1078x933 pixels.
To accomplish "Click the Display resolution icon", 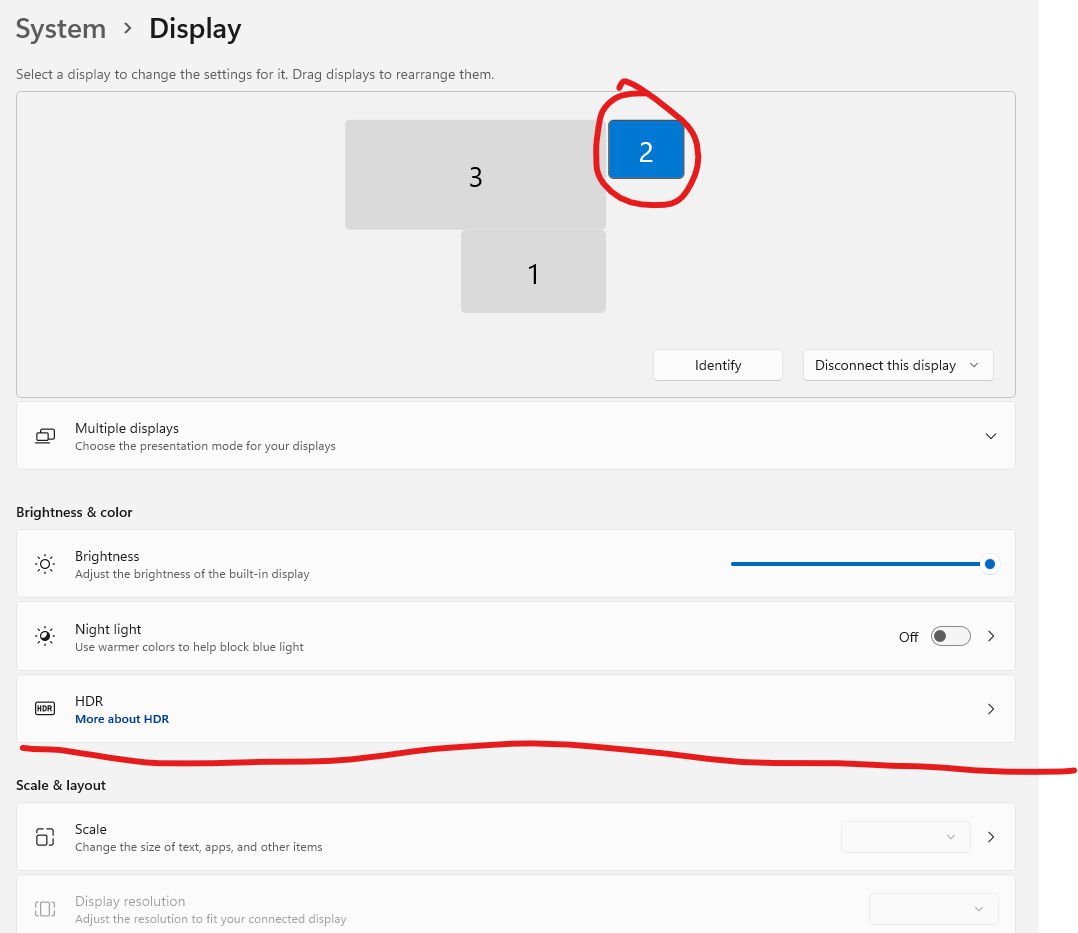I will 45,909.
